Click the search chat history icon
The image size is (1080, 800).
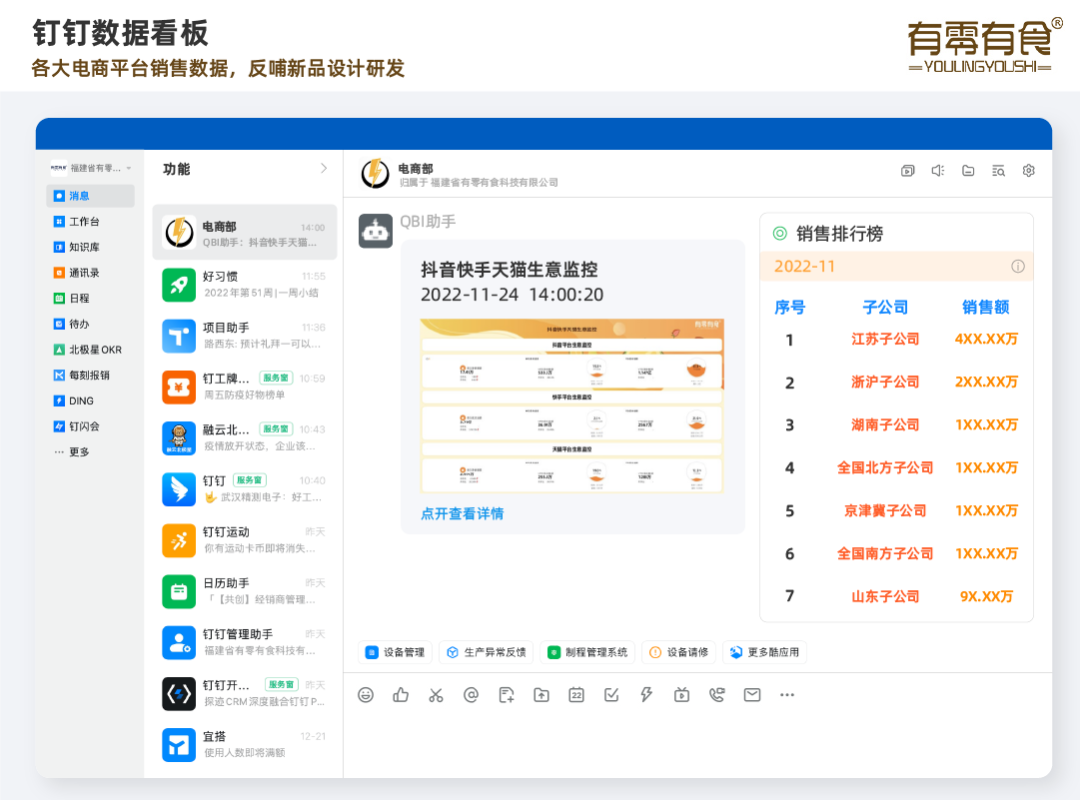click(x=998, y=170)
